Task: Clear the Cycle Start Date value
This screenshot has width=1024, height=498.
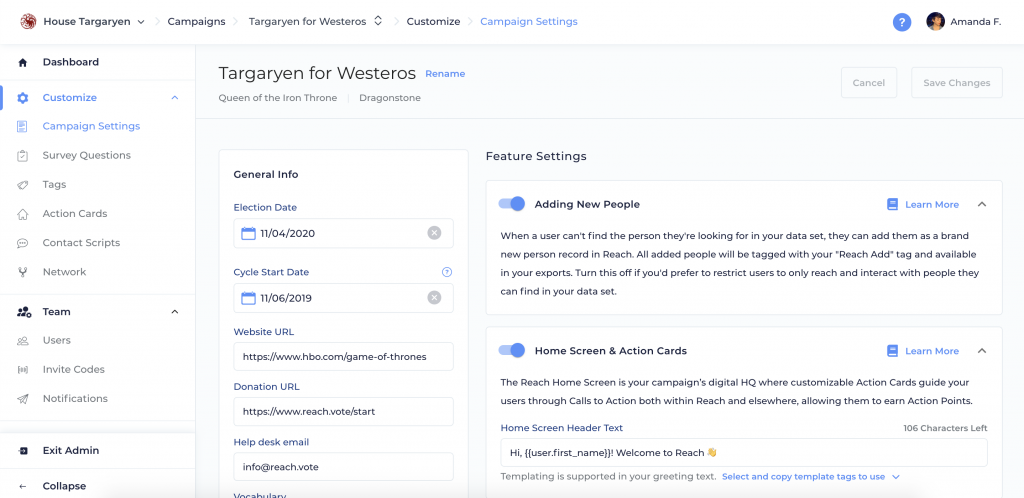Action: [x=434, y=298]
